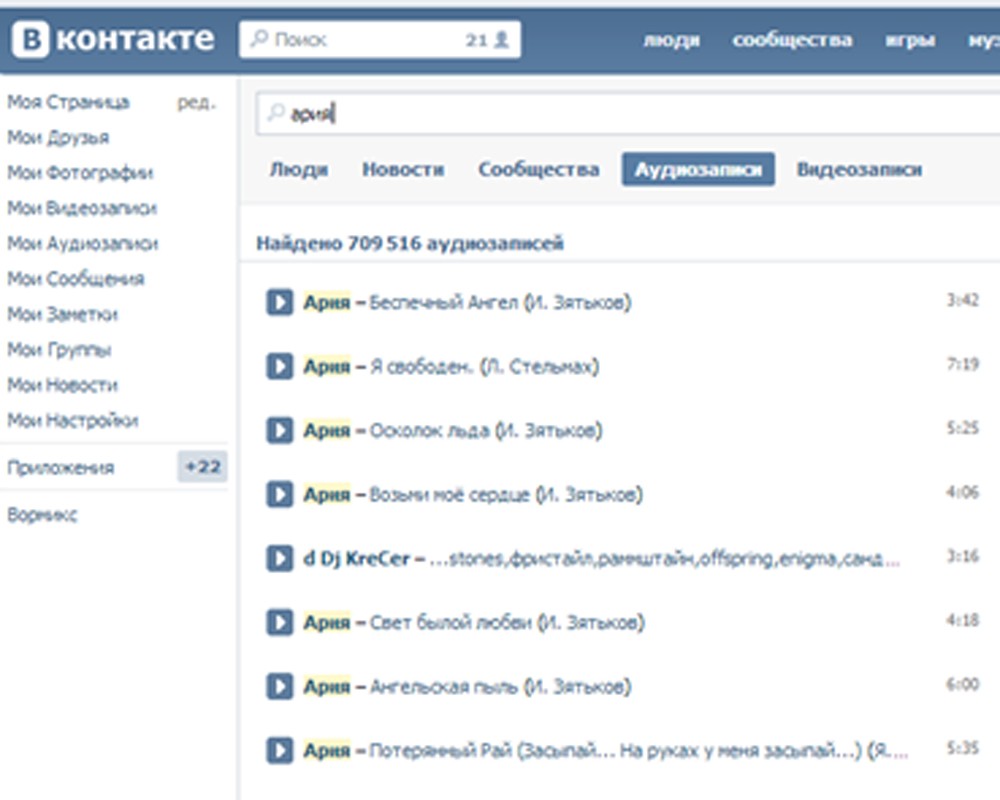Open игры in the top navigation
1000x800 pixels.
coord(910,40)
